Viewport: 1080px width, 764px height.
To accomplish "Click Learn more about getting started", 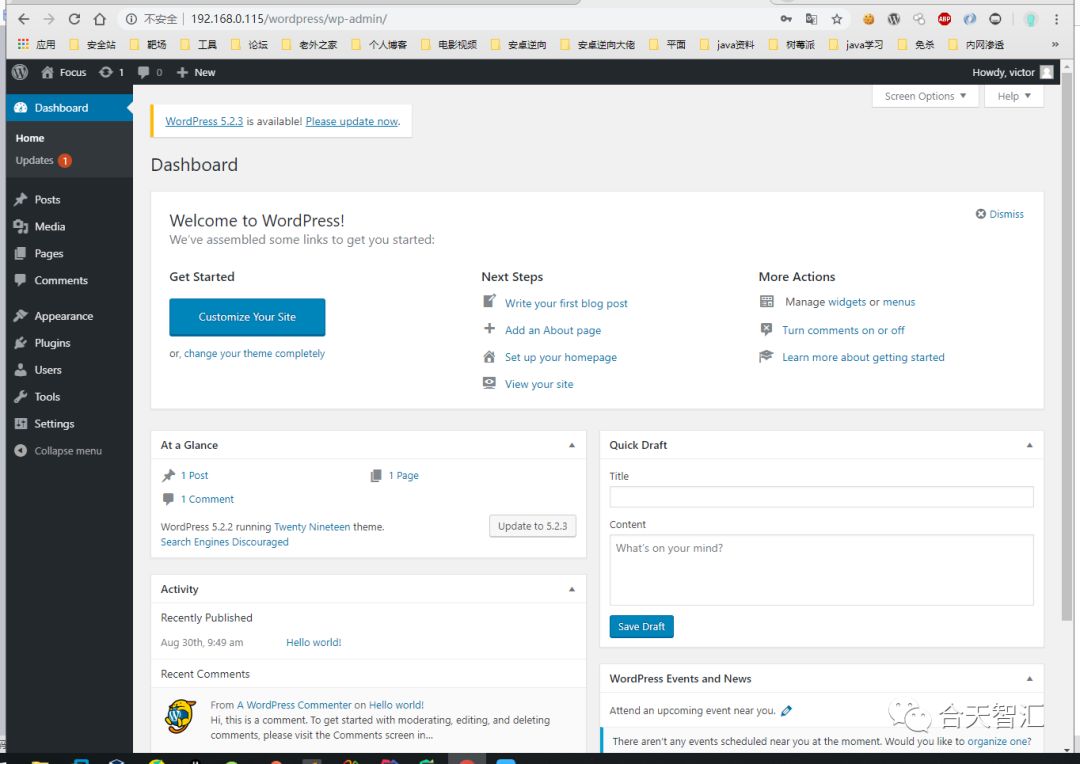I will coord(863,357).
